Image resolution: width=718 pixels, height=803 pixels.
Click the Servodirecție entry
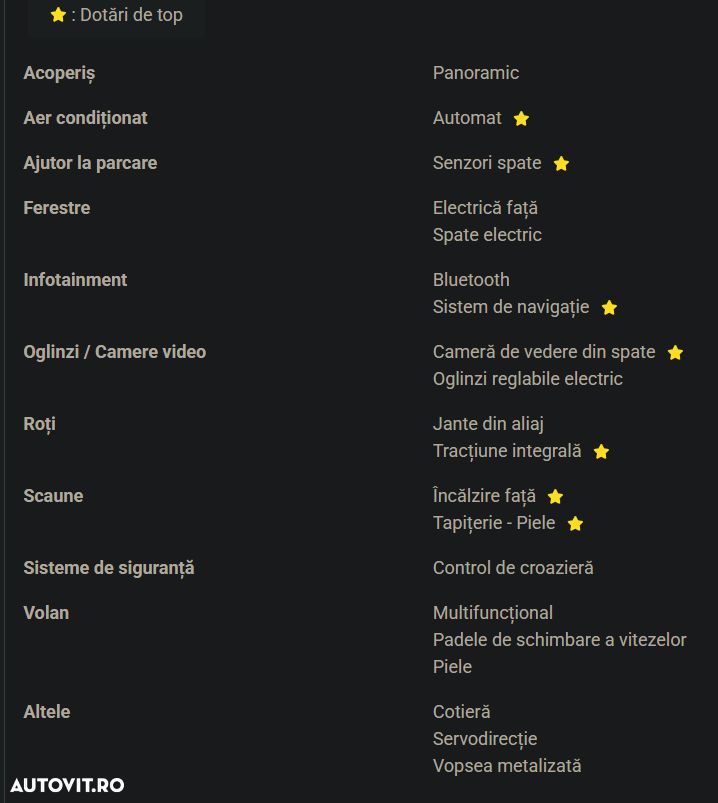tap(485, 739)
